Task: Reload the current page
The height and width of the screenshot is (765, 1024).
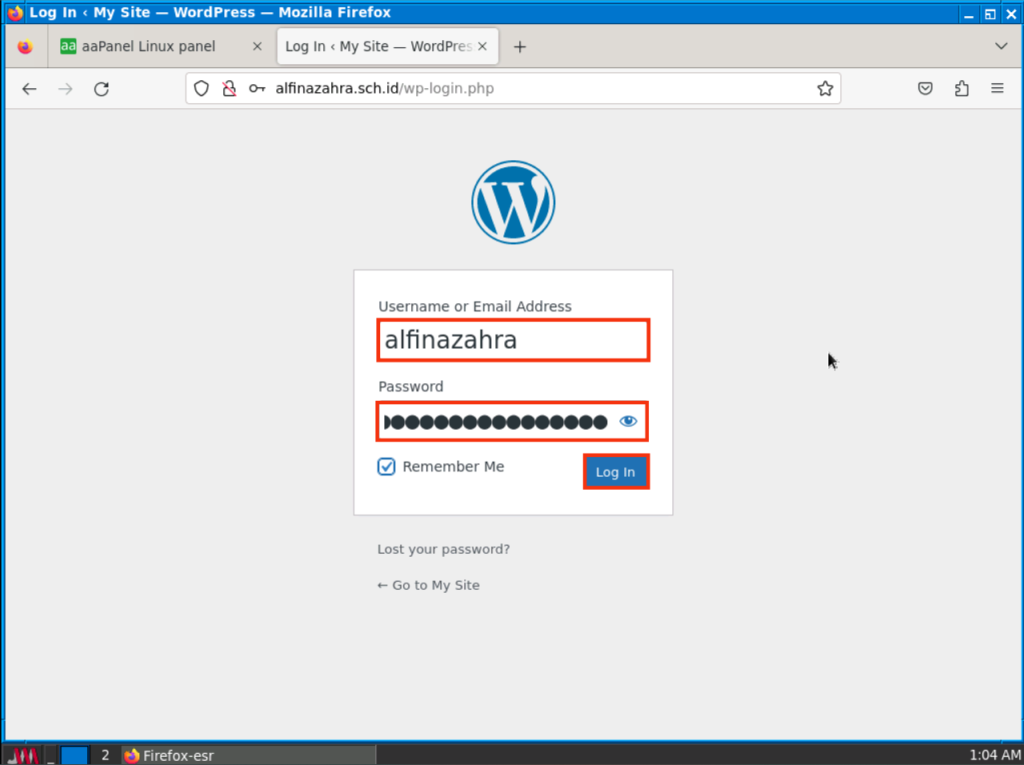Action: coord(101,89)
